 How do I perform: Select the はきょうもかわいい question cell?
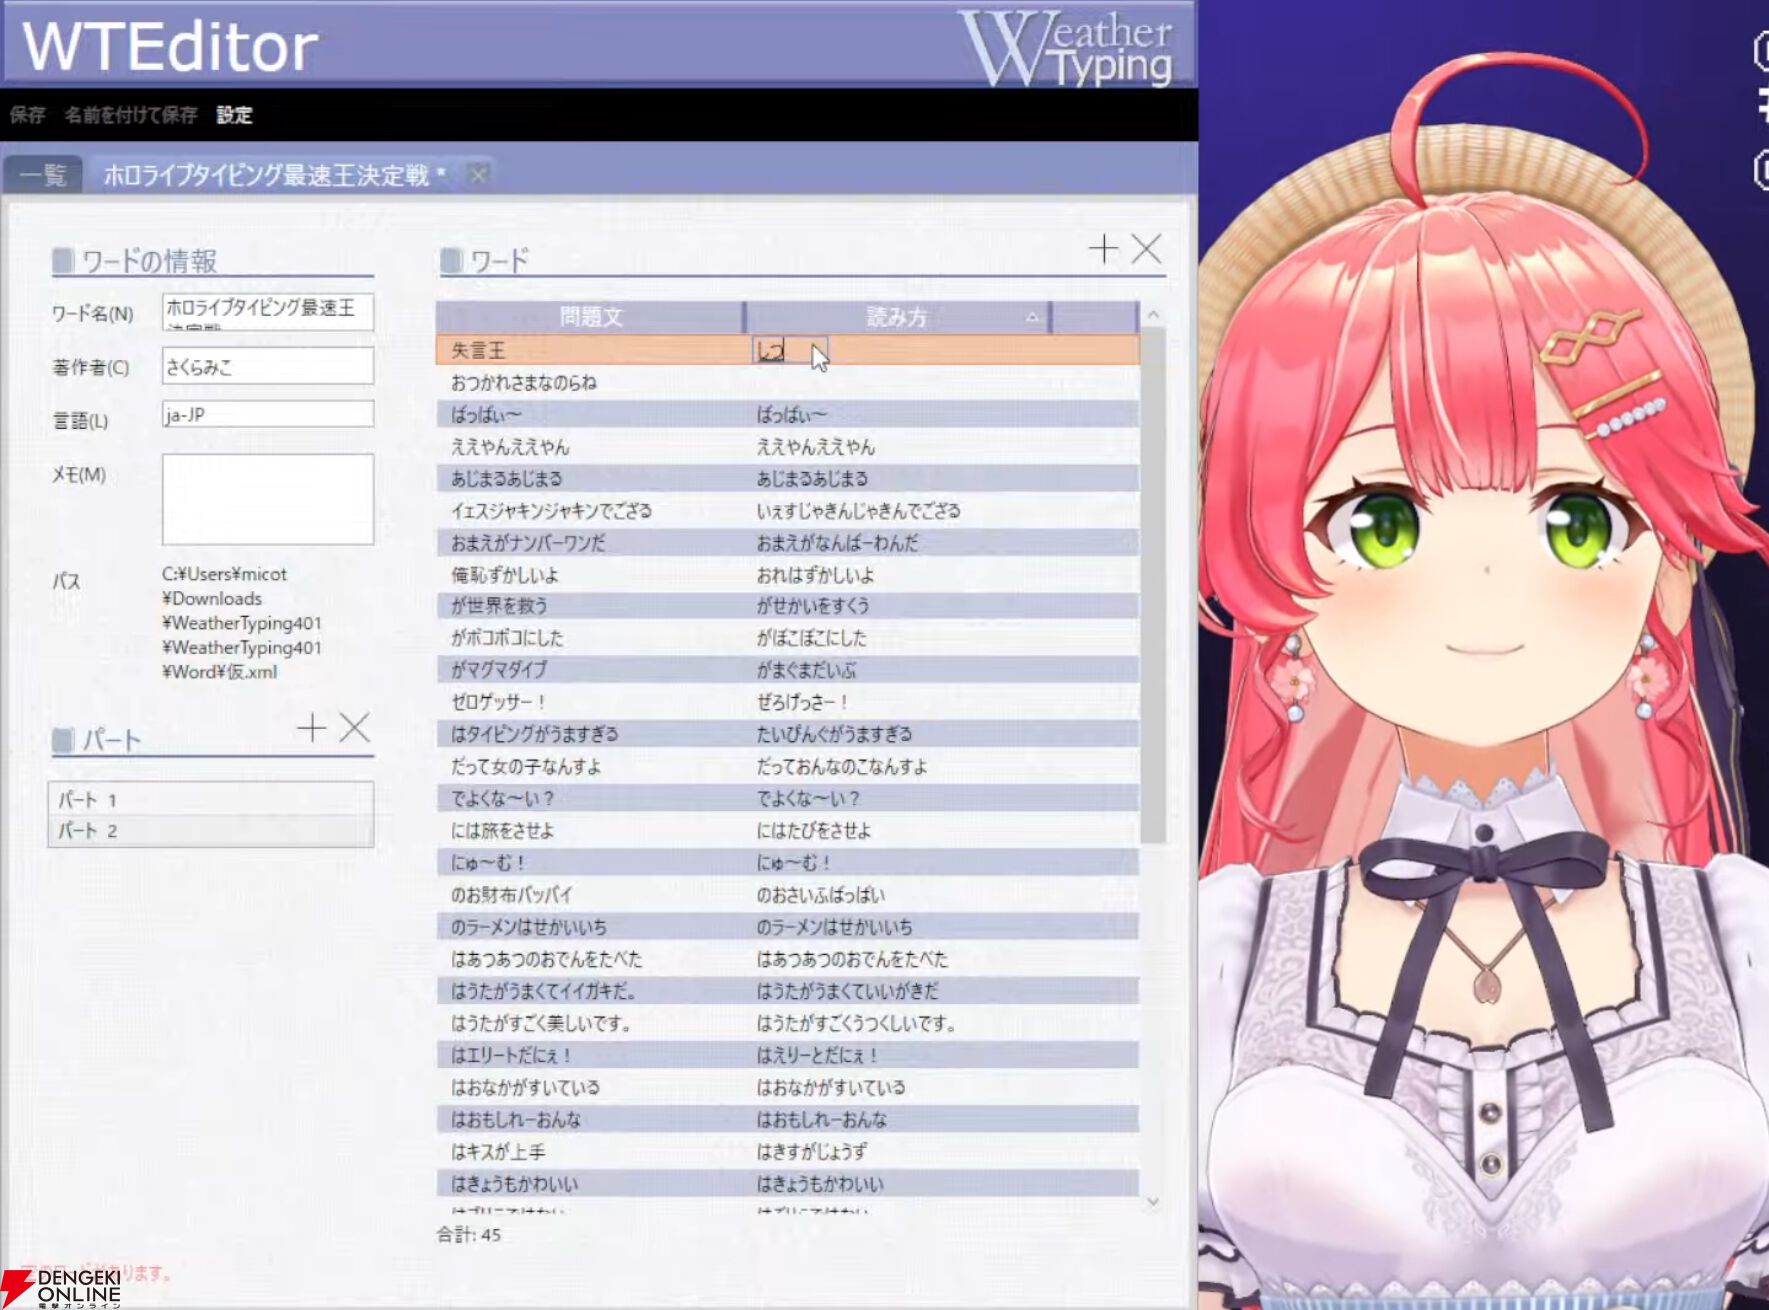(590, 1184)
